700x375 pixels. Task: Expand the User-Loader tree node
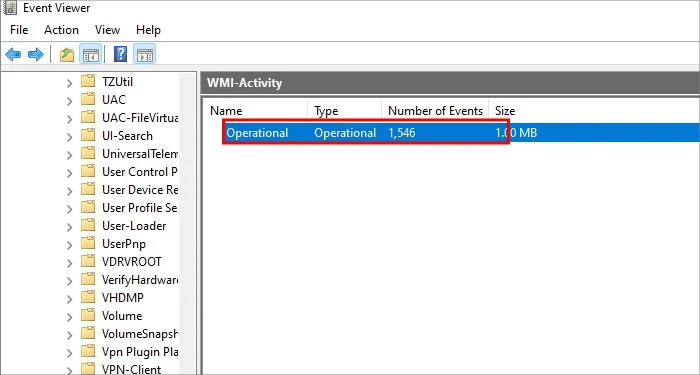click(69, 227)
